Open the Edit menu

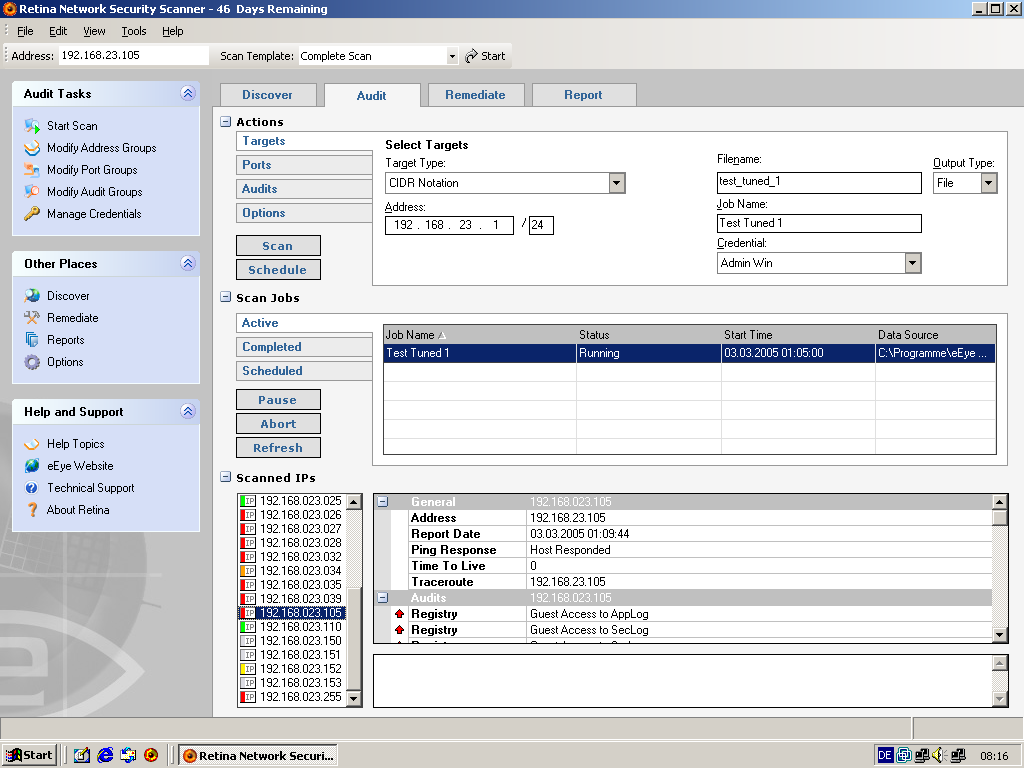[x=57, y=31]
